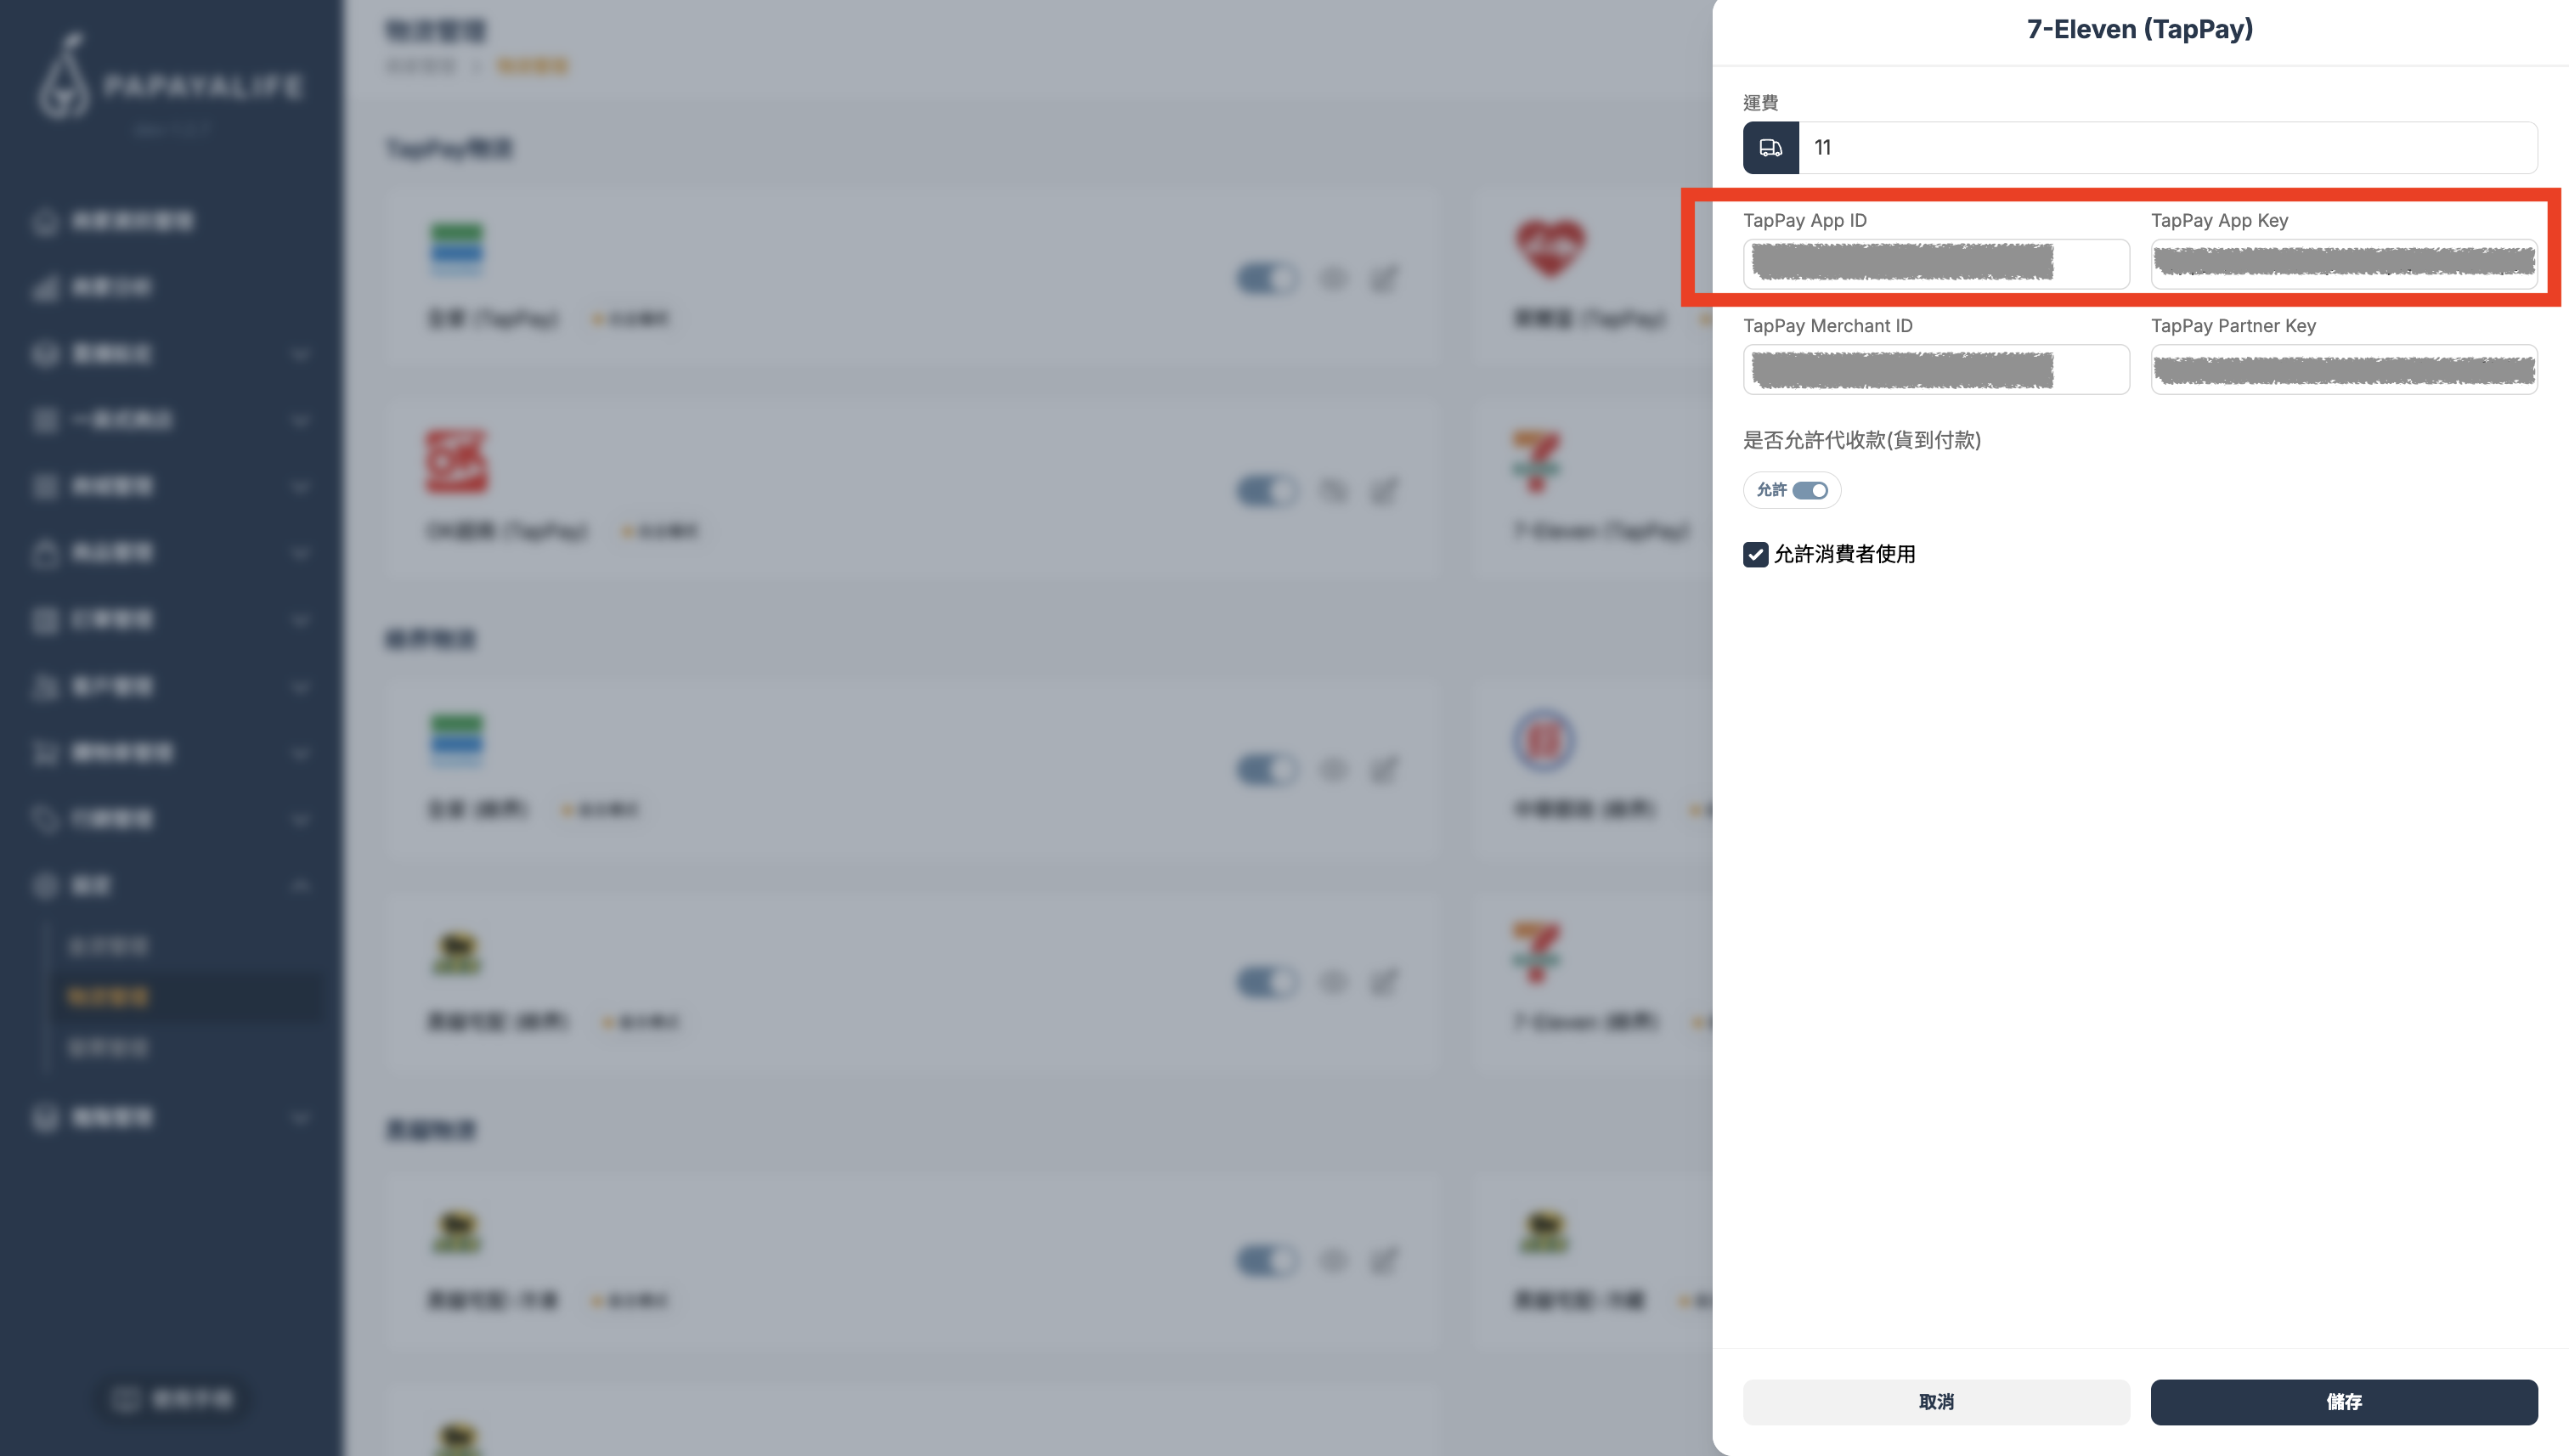
Task: Click the round Chunghwa Post logo
Action: [1543, 741]
